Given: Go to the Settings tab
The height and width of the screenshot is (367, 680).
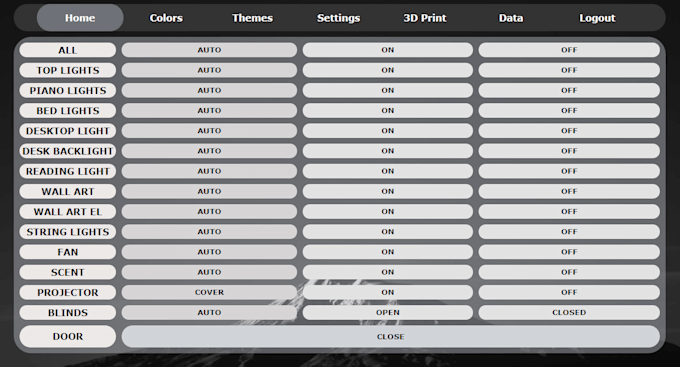Looking at the screenshot, I should (338, 18).
